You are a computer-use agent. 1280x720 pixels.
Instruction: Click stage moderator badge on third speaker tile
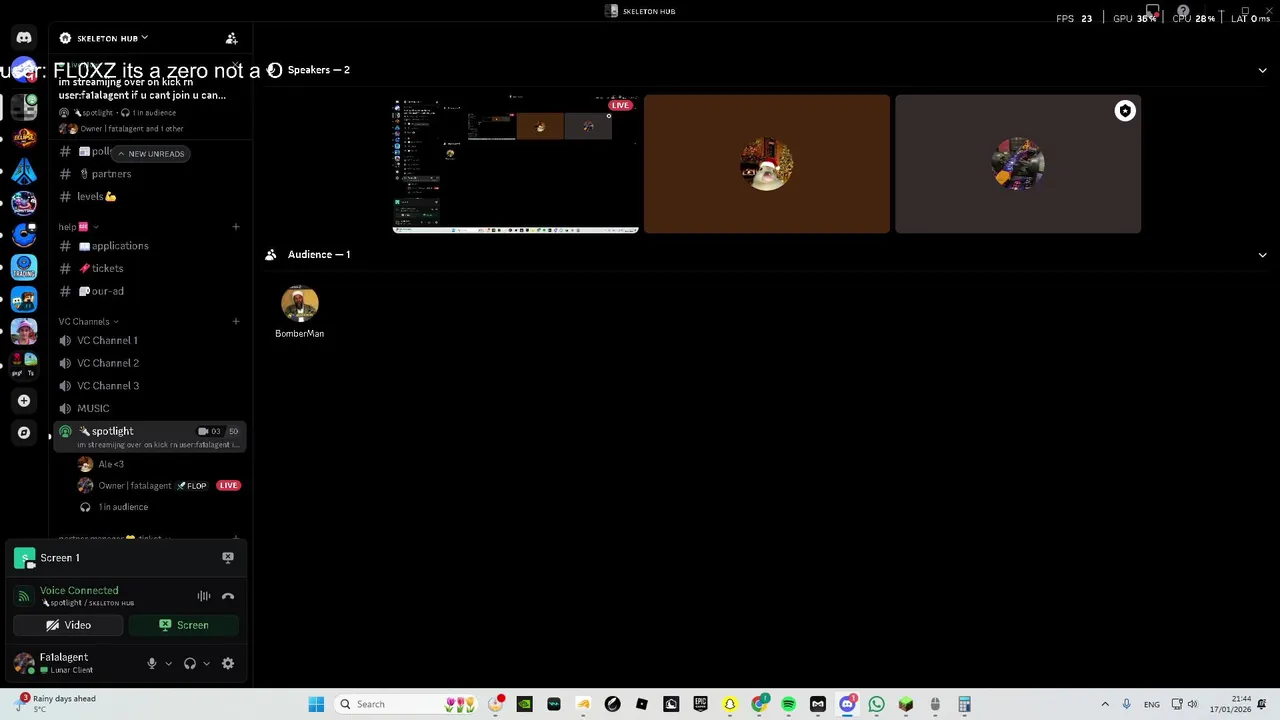1125,111
